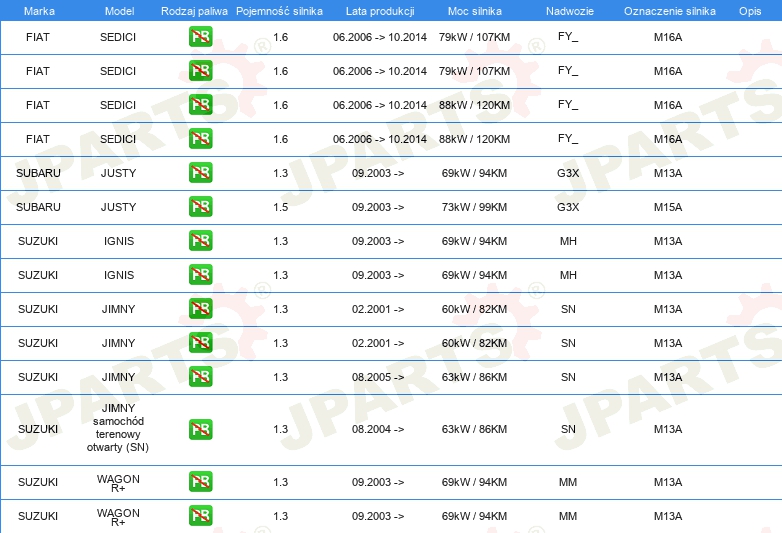Select the Model column header
Viewport: 782px width, 533px height.
point(119,11)
